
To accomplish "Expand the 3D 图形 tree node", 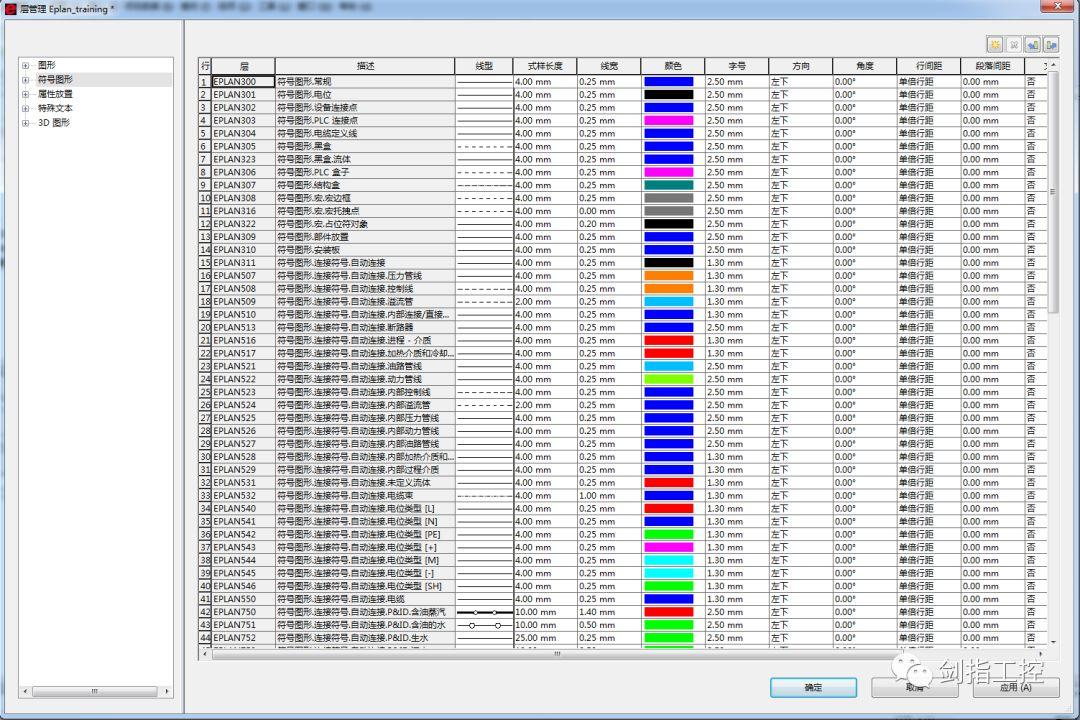I will pos(25,123).
